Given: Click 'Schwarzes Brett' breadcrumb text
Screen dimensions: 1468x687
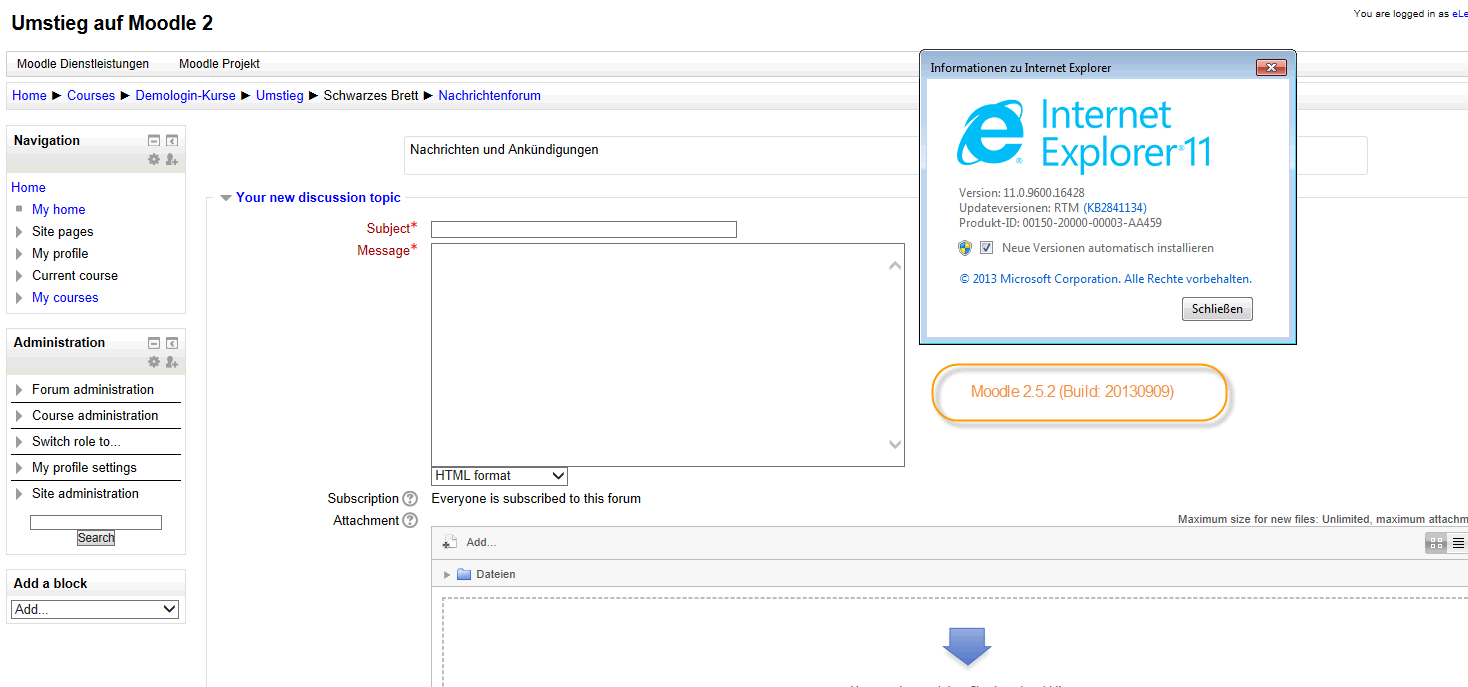Looking at the screenshot, I should (x=371, y=96).
